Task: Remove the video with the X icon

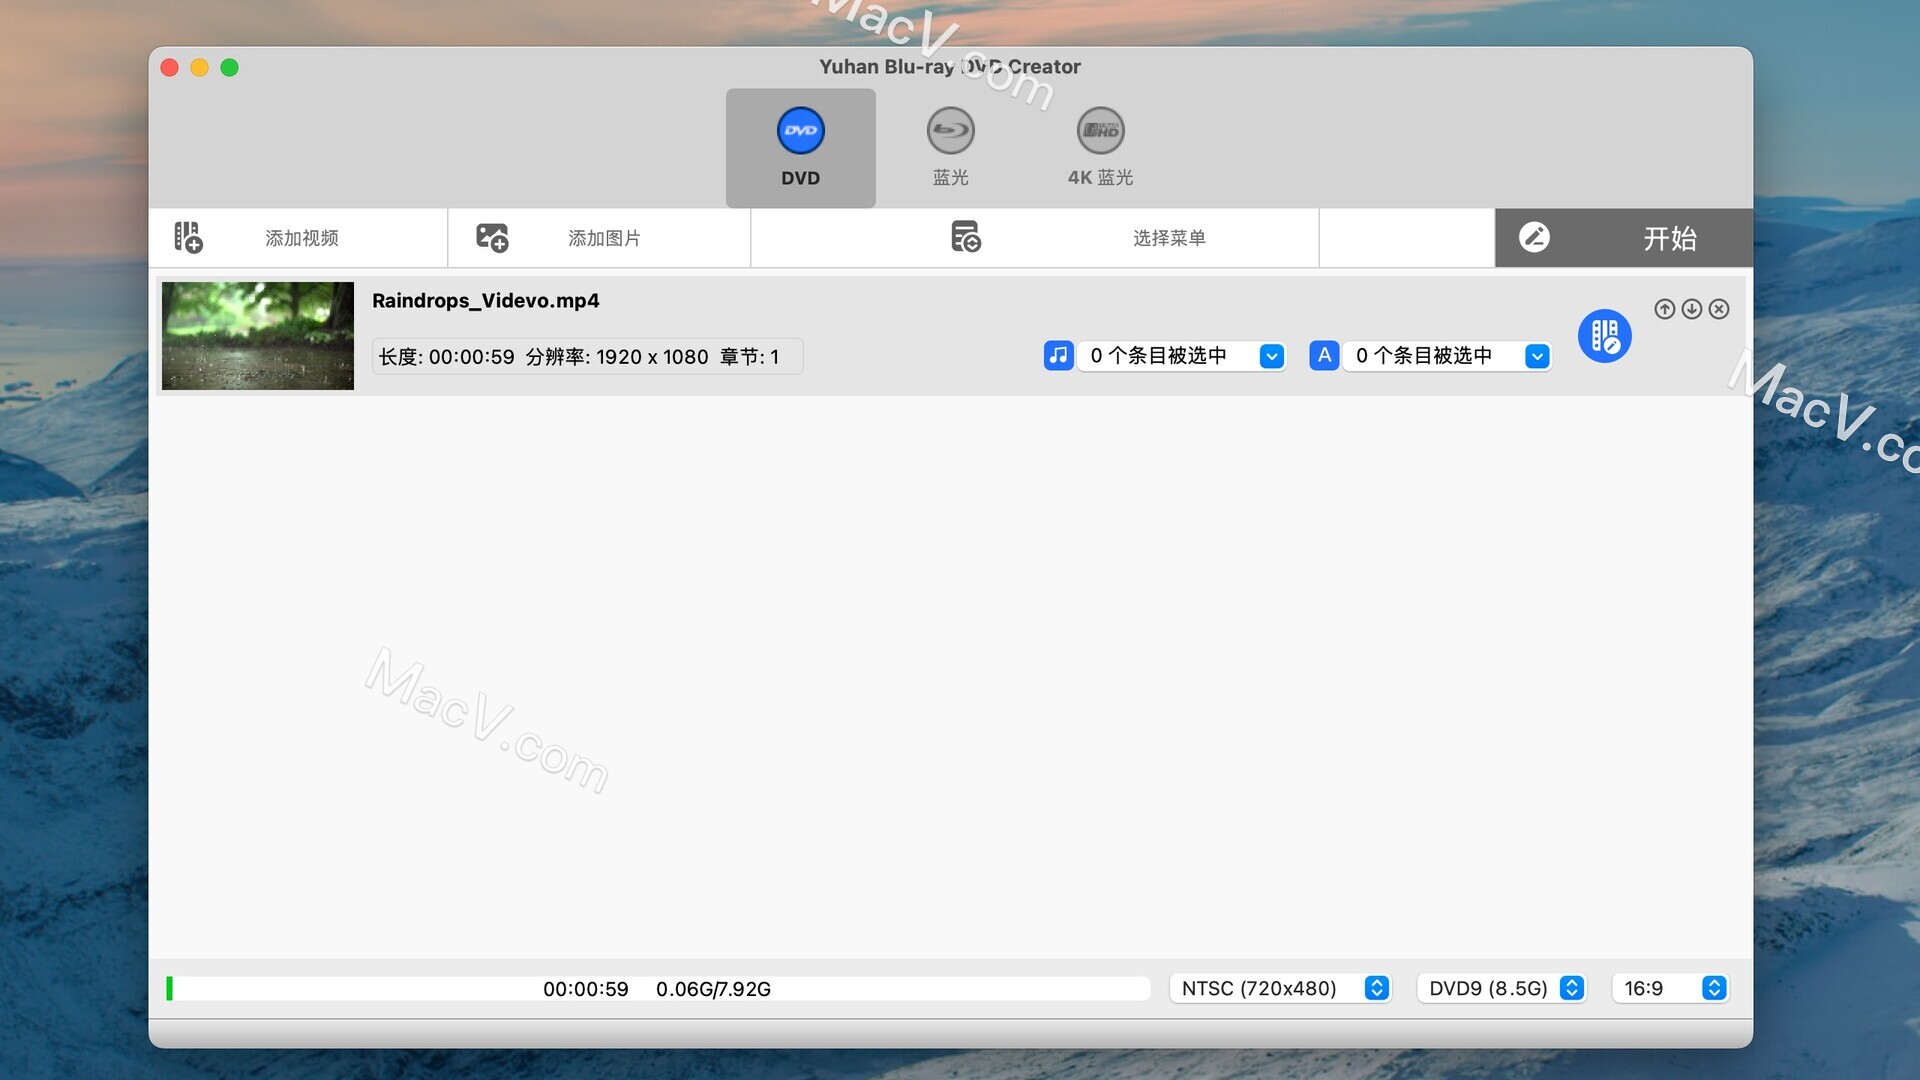Action: 1718,309
